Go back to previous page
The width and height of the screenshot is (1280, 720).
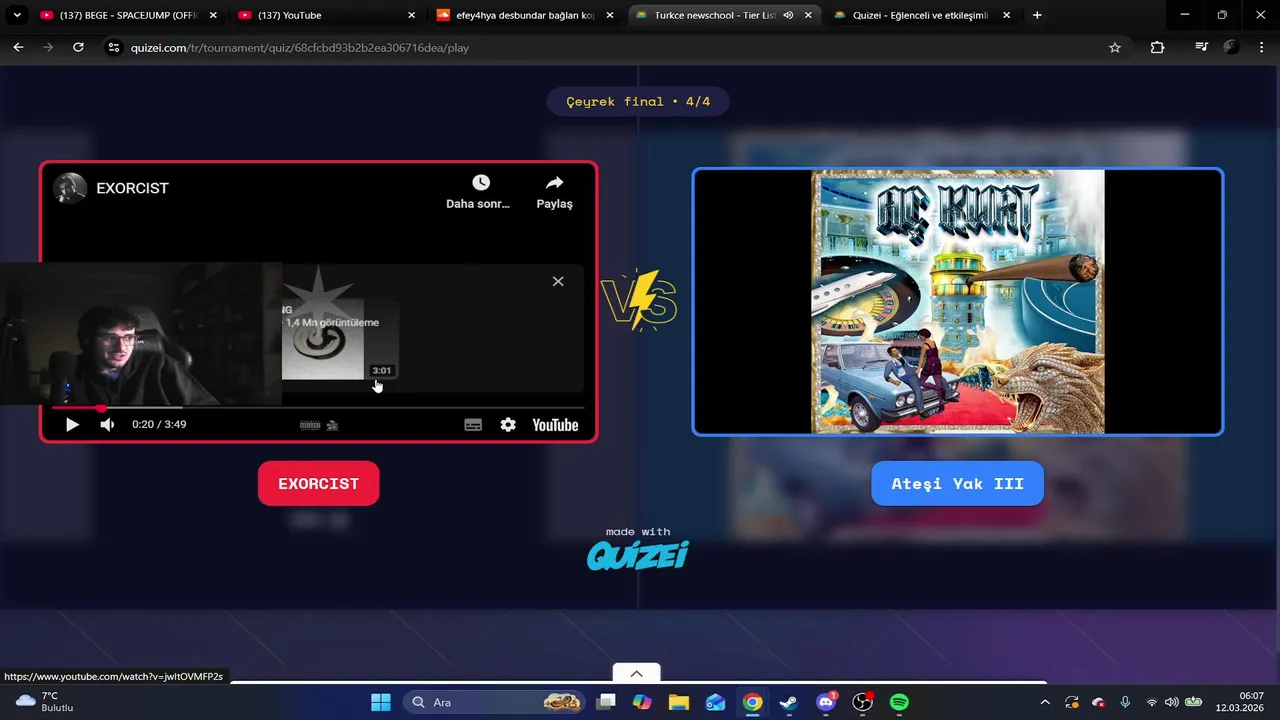coord(18,47)
